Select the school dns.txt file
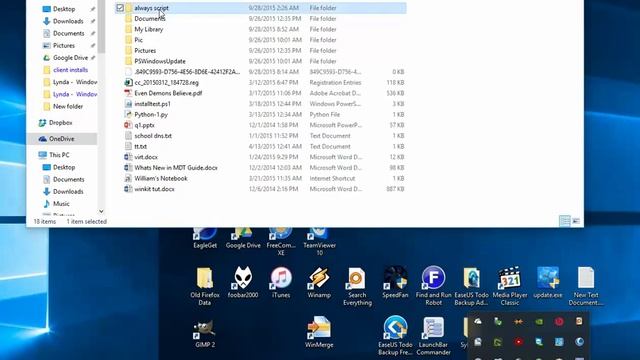The height and width of the screenshot is (360, 640). coord(260,136)
